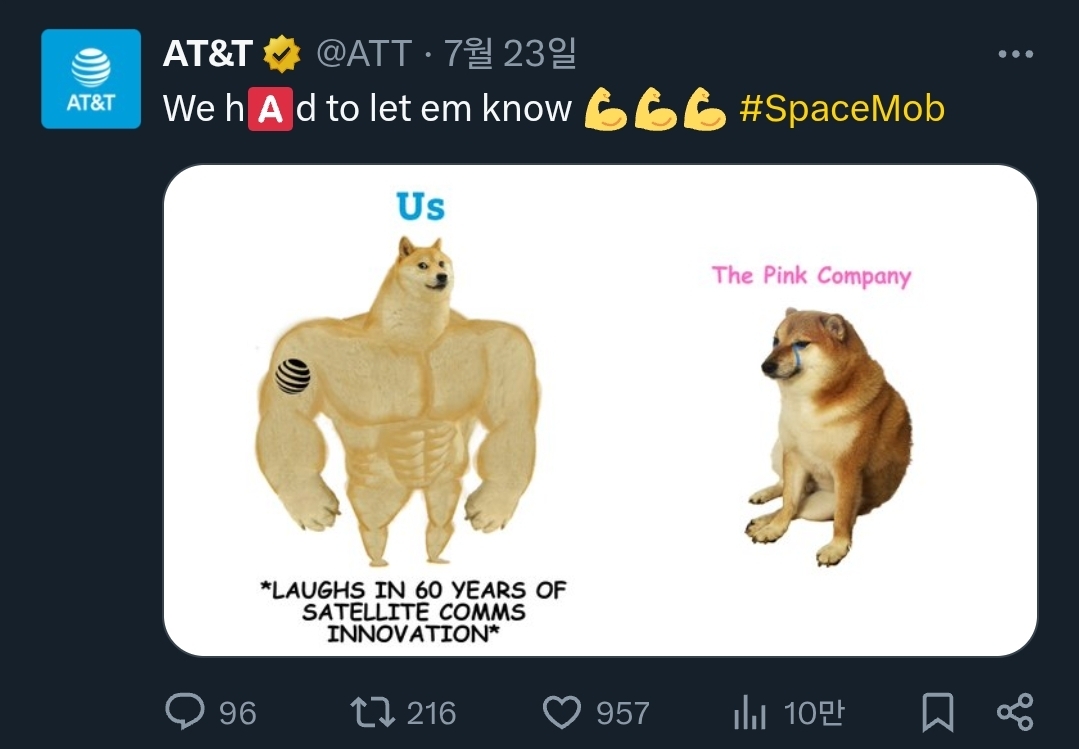Open the AT&T profile avatar
Viewport: 1079px width, 749px height.
pos(91,79)
